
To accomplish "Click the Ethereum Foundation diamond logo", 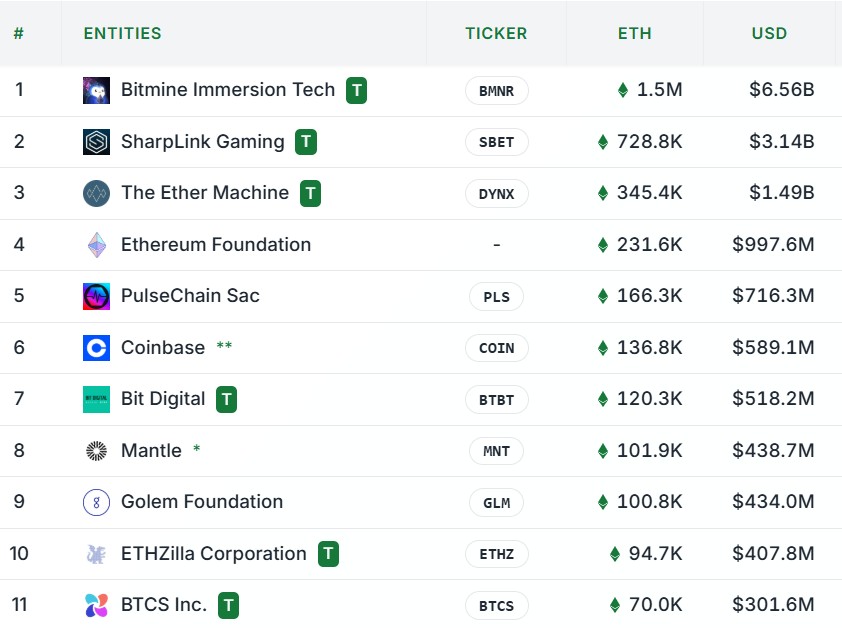I will click(96, 245).
